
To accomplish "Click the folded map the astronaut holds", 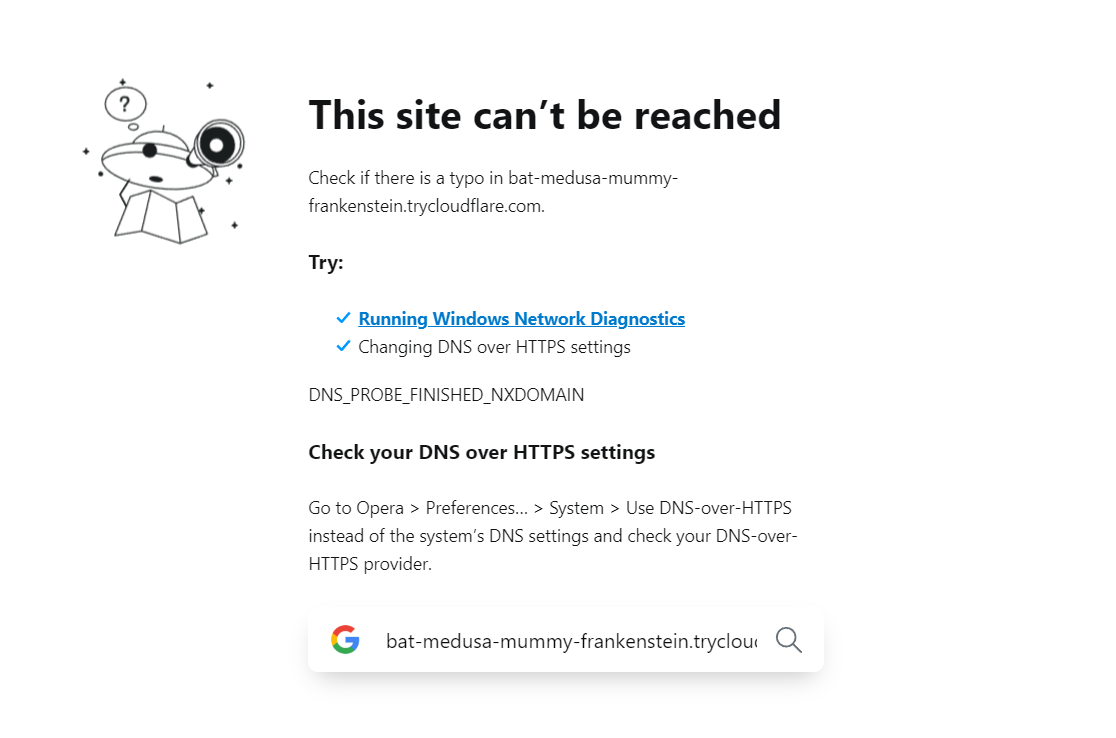I will click(162, 216).
